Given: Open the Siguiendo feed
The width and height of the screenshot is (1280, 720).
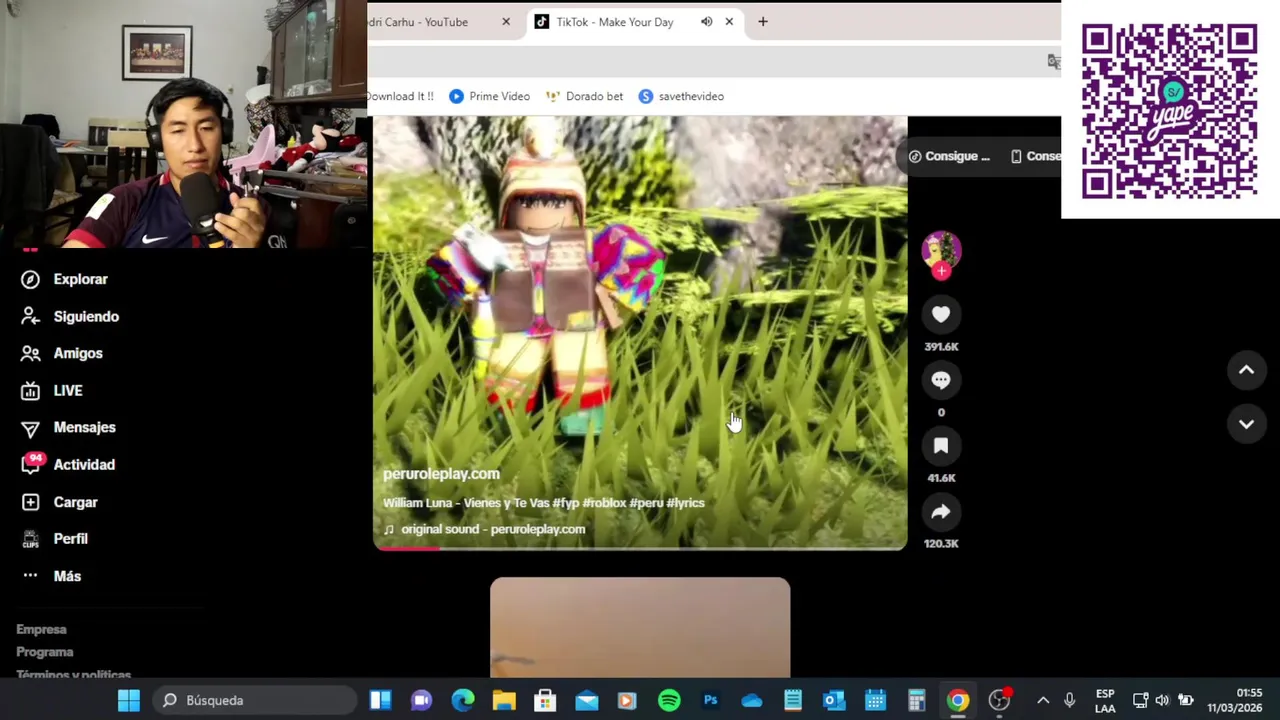Looking at the screenshot, I should [70, 316].
